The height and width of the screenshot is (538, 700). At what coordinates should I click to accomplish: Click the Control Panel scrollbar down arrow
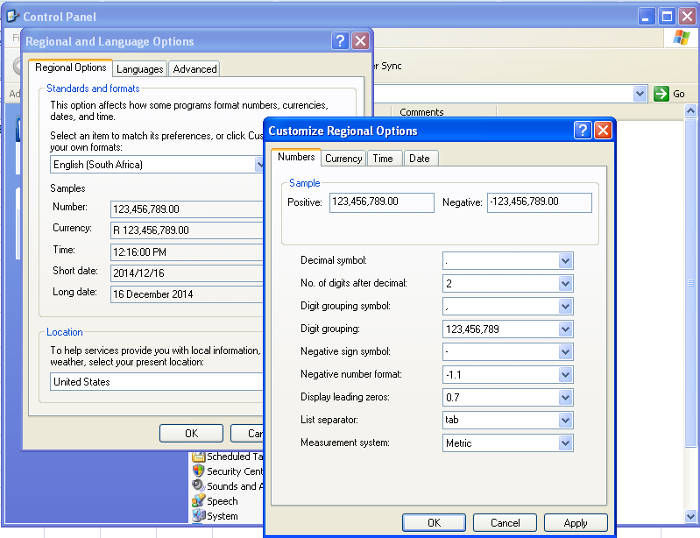pyautogui.click(x=690, y=515)
